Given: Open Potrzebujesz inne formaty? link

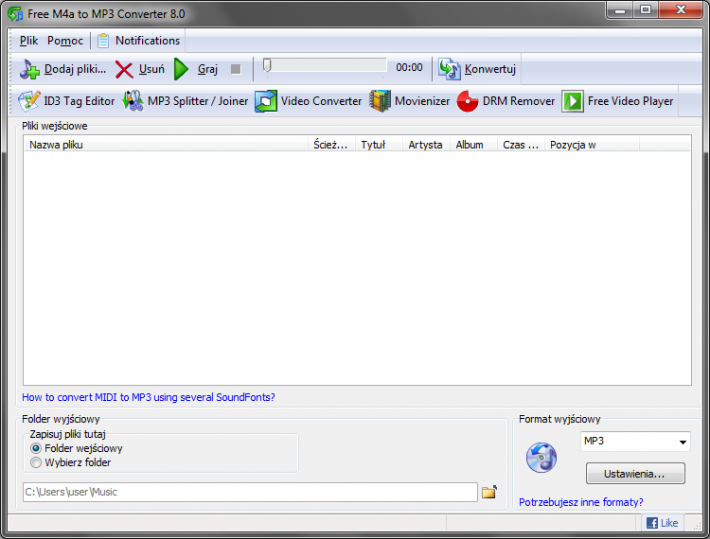Looking at the screenshot, I should pyautogui.click(x=581, y=502).
